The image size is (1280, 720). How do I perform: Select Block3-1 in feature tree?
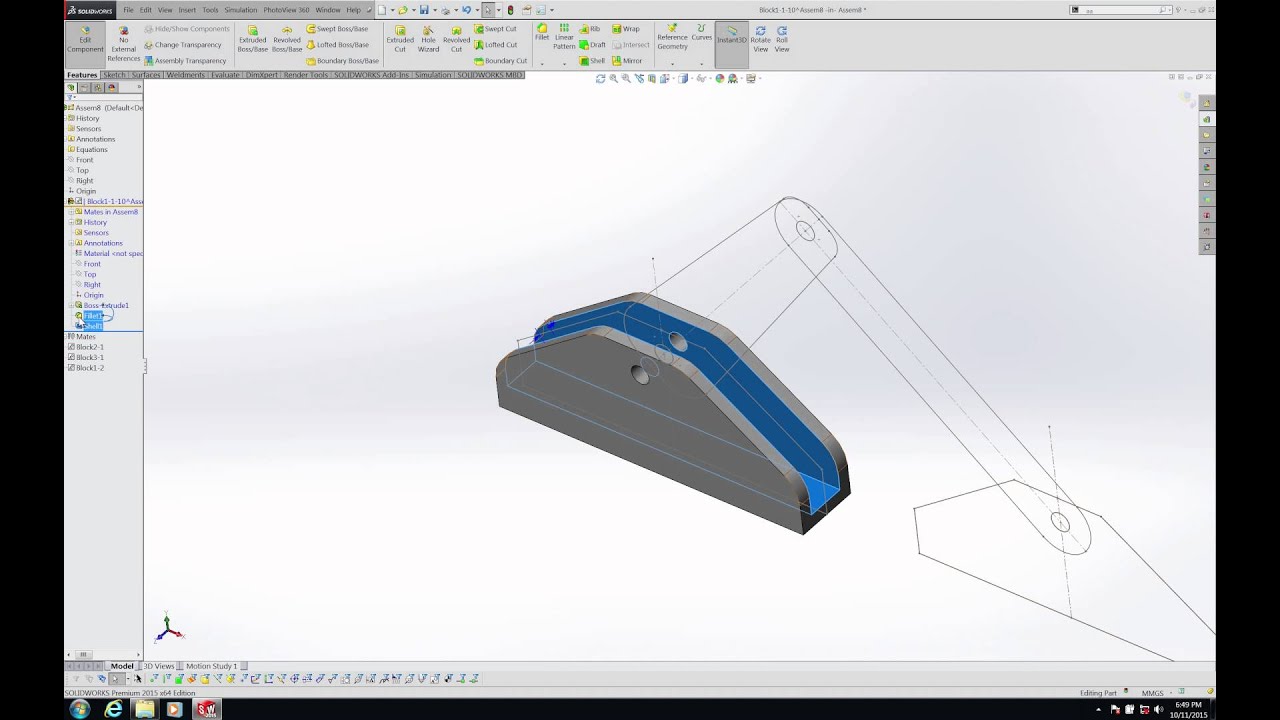(86, 357)
